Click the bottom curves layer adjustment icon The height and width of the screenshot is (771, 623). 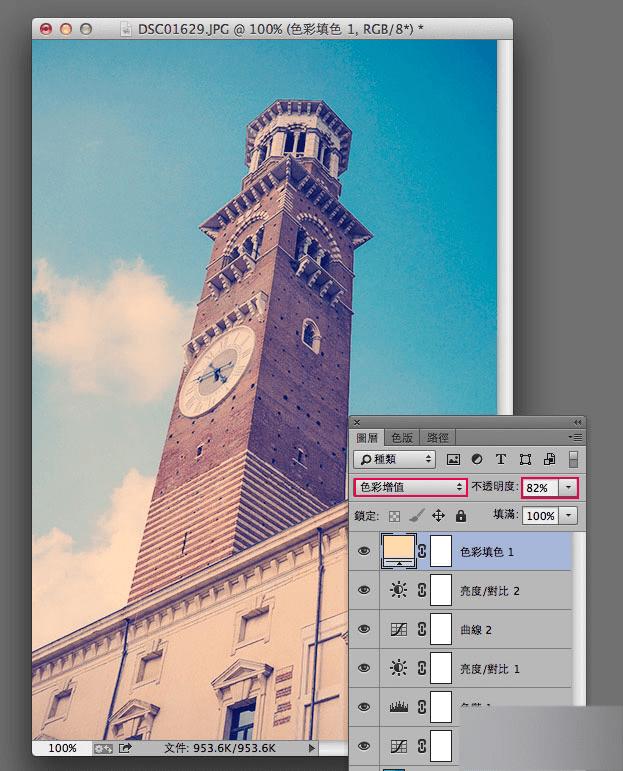click(398, 746)
